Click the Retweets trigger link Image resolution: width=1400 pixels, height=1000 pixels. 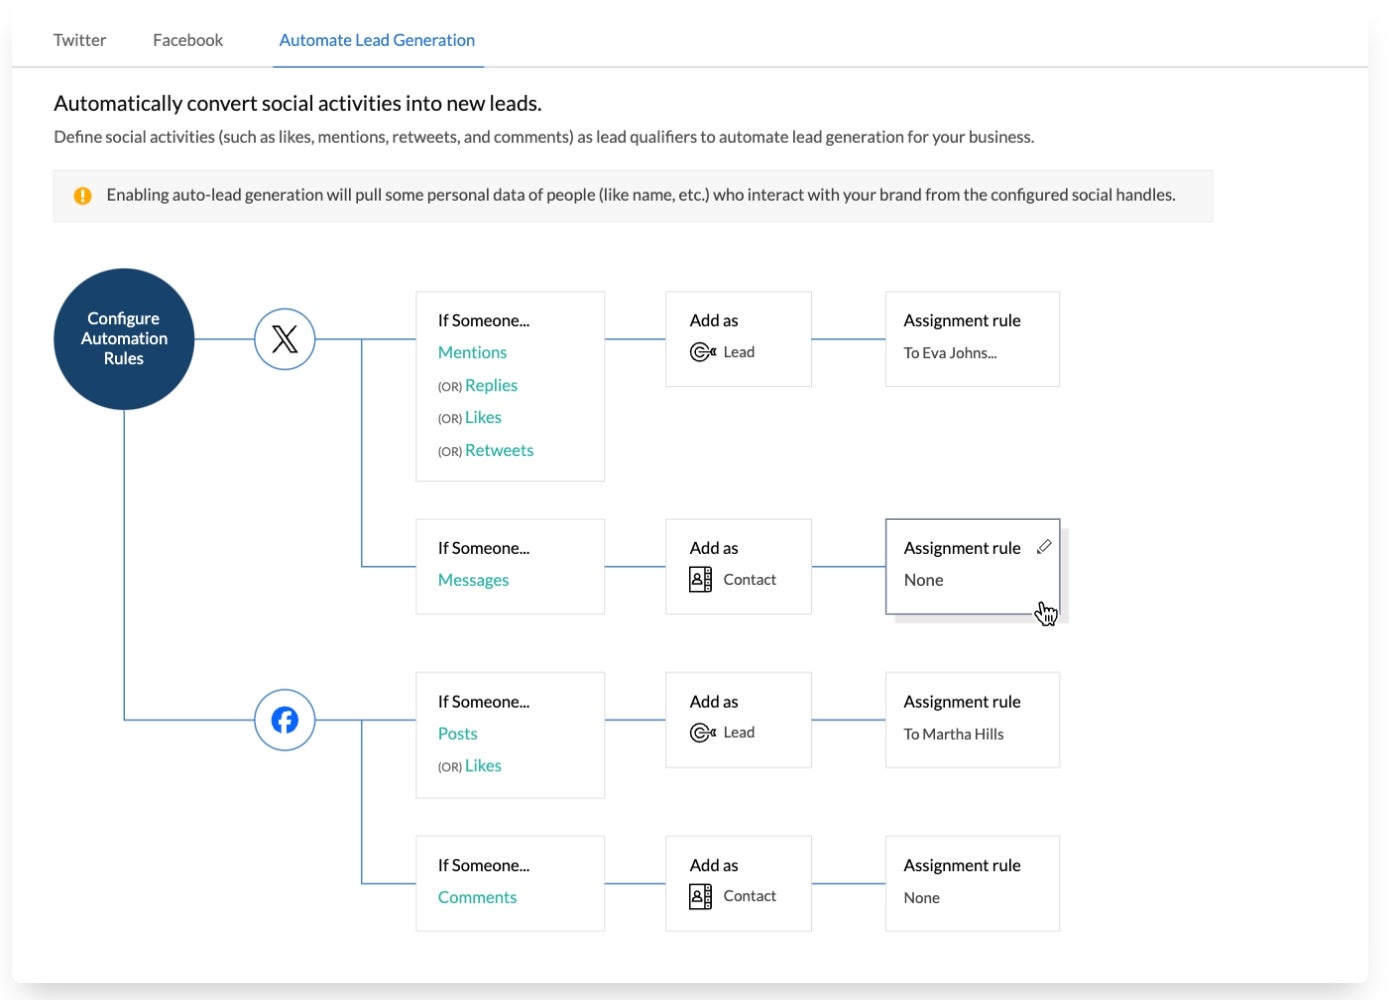pyautogui.click(x=499, y=450)
